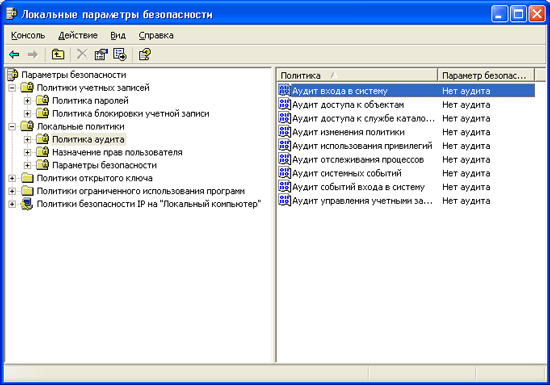The image size is (550, 385).
Task: Select Назначение прав пользователя in the tree
Action: (x=117, y=152)
